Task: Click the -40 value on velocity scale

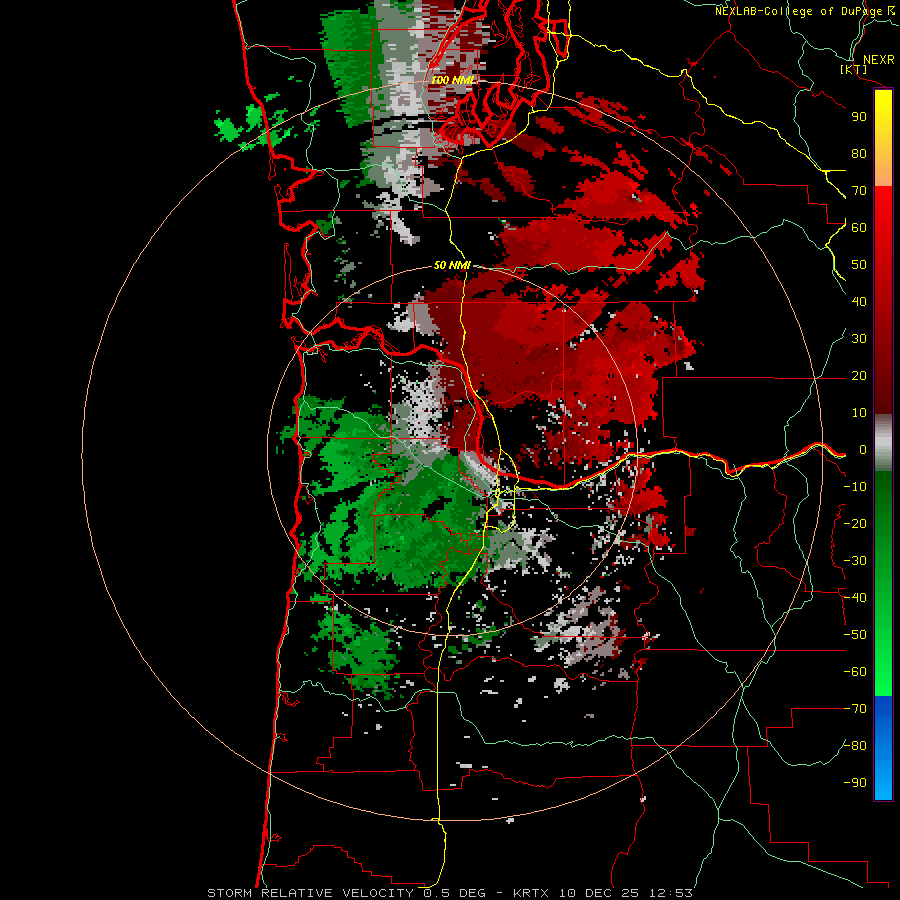Action: (855, 598)
